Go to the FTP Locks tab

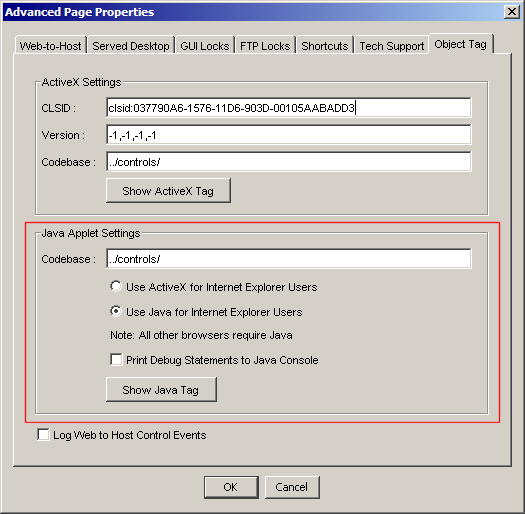[x=265, y=45]
